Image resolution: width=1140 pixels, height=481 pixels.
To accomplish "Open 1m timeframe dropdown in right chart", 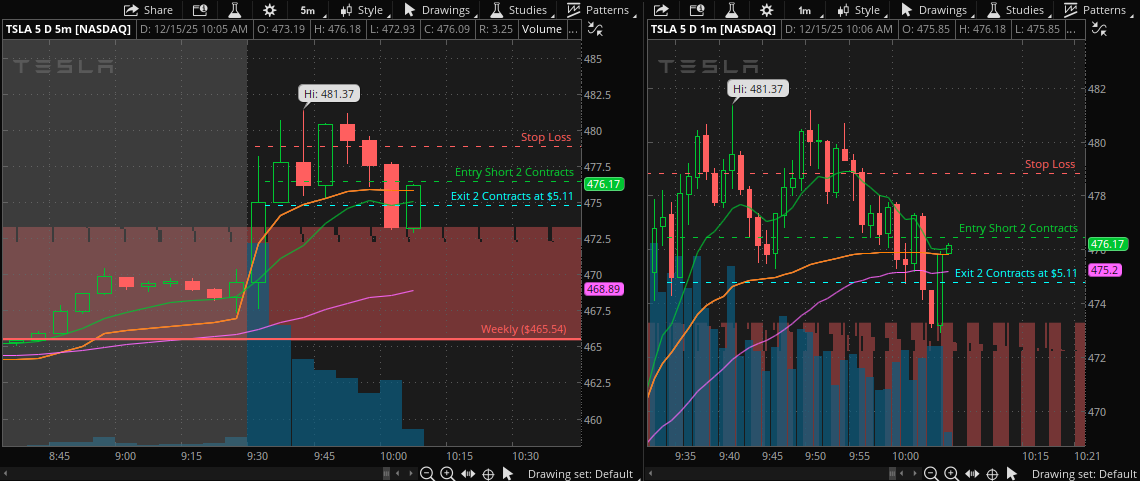I will [x=809, y=10].
